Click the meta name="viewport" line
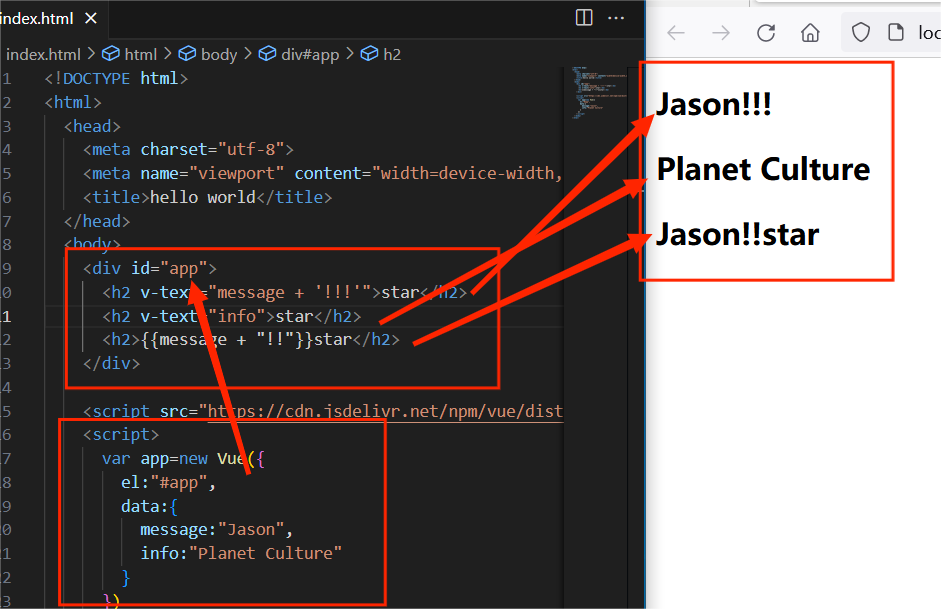The height and width of the screenshot is (609, 941). click(323, 173)
